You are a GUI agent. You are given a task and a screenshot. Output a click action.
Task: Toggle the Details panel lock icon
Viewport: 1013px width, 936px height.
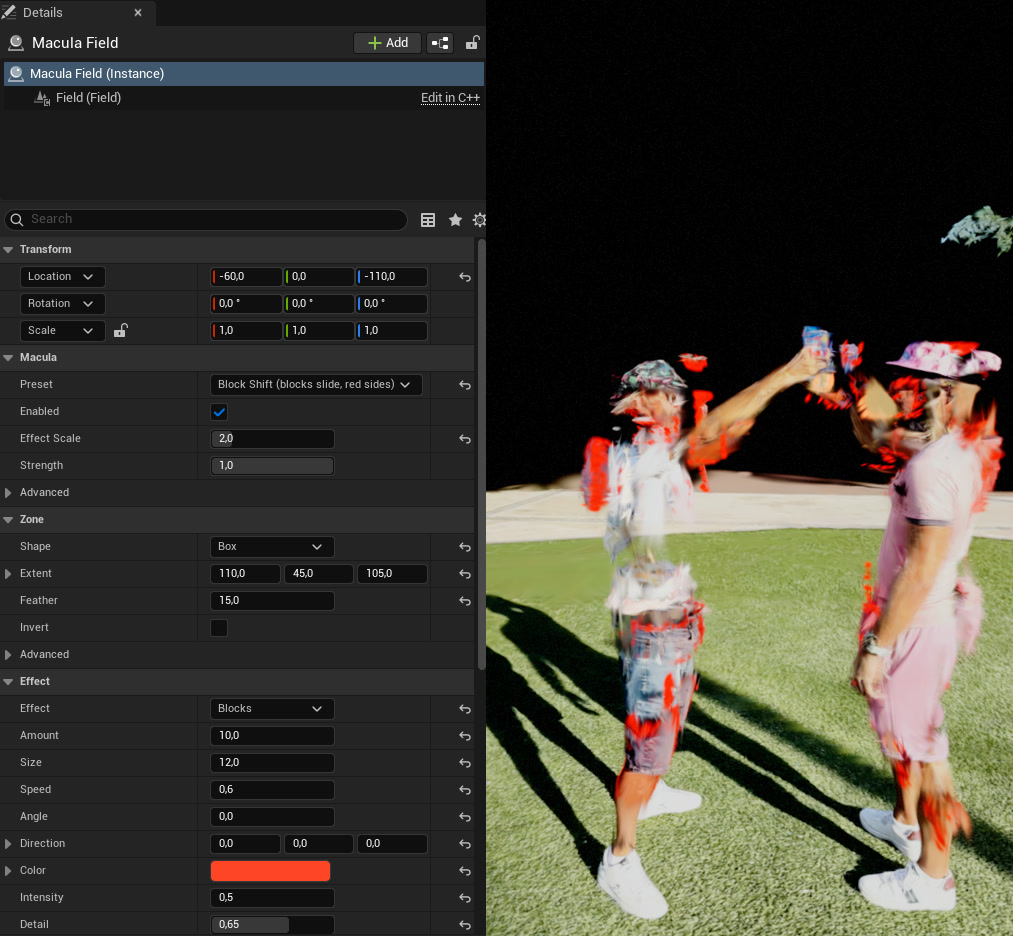472,43
